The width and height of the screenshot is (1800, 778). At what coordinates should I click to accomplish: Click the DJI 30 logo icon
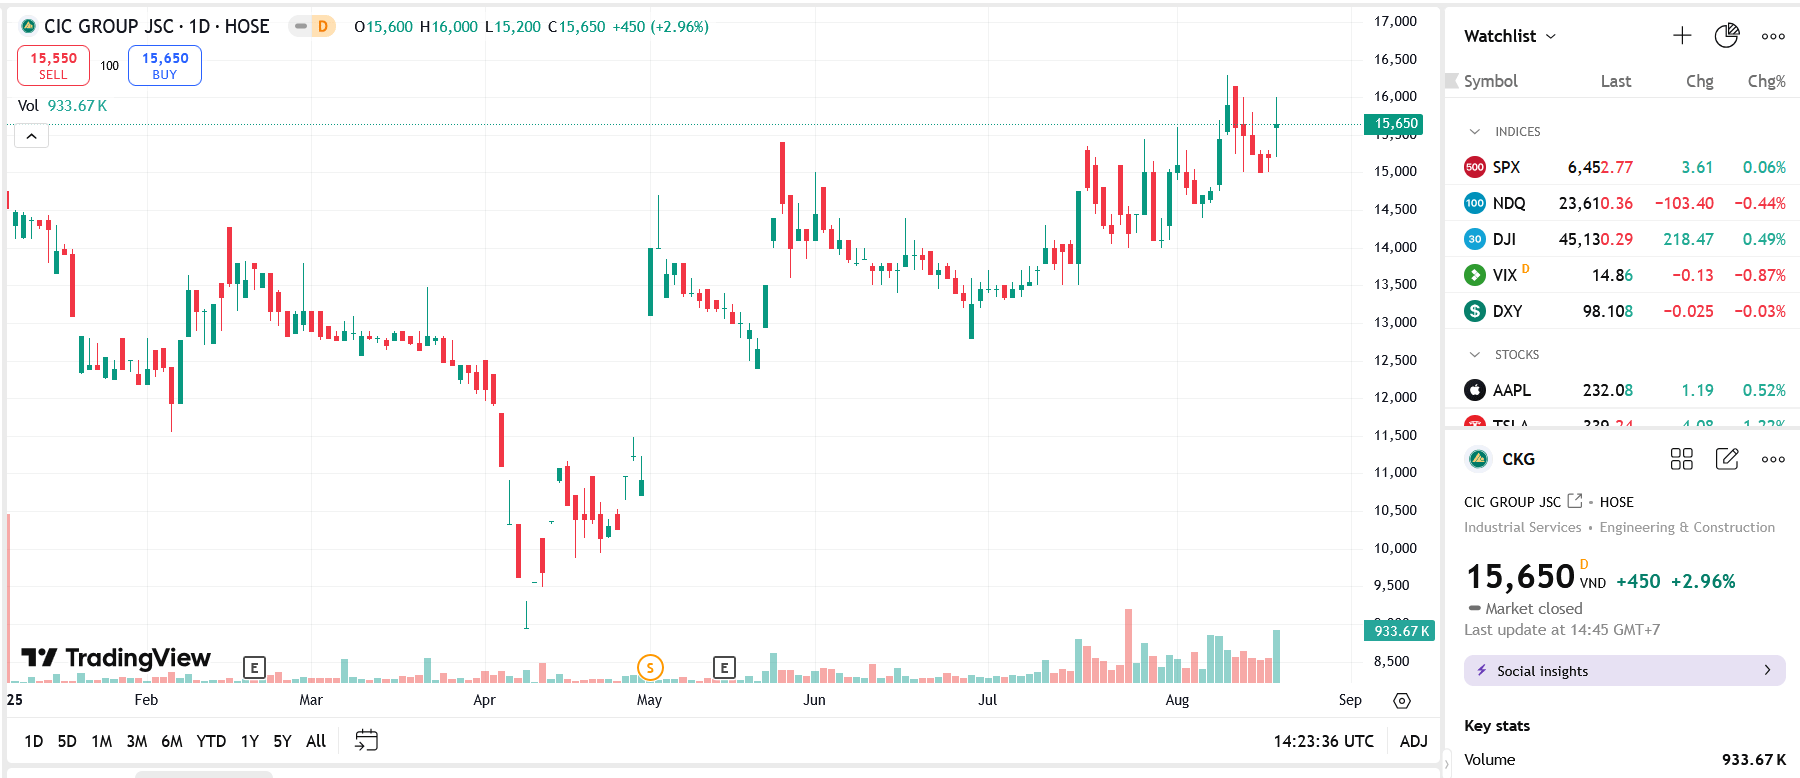[1474, 239]
